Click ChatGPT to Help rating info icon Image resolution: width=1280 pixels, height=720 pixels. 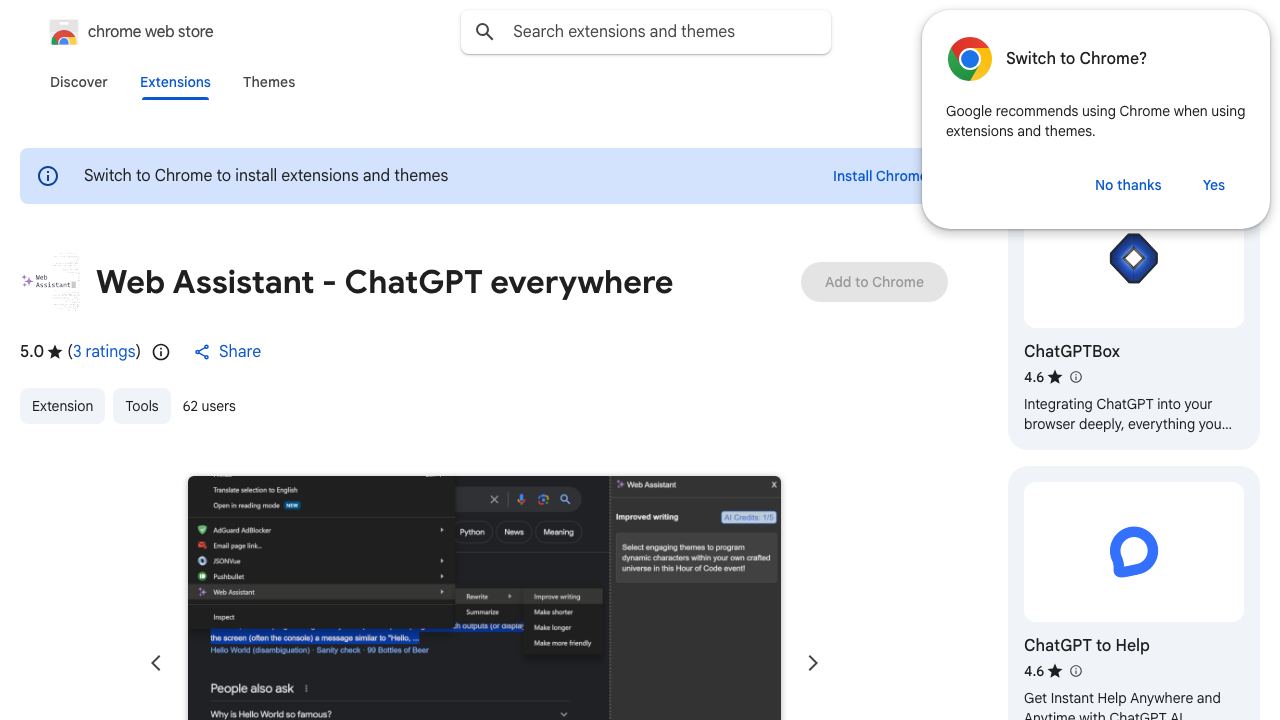coord(1076,672)
